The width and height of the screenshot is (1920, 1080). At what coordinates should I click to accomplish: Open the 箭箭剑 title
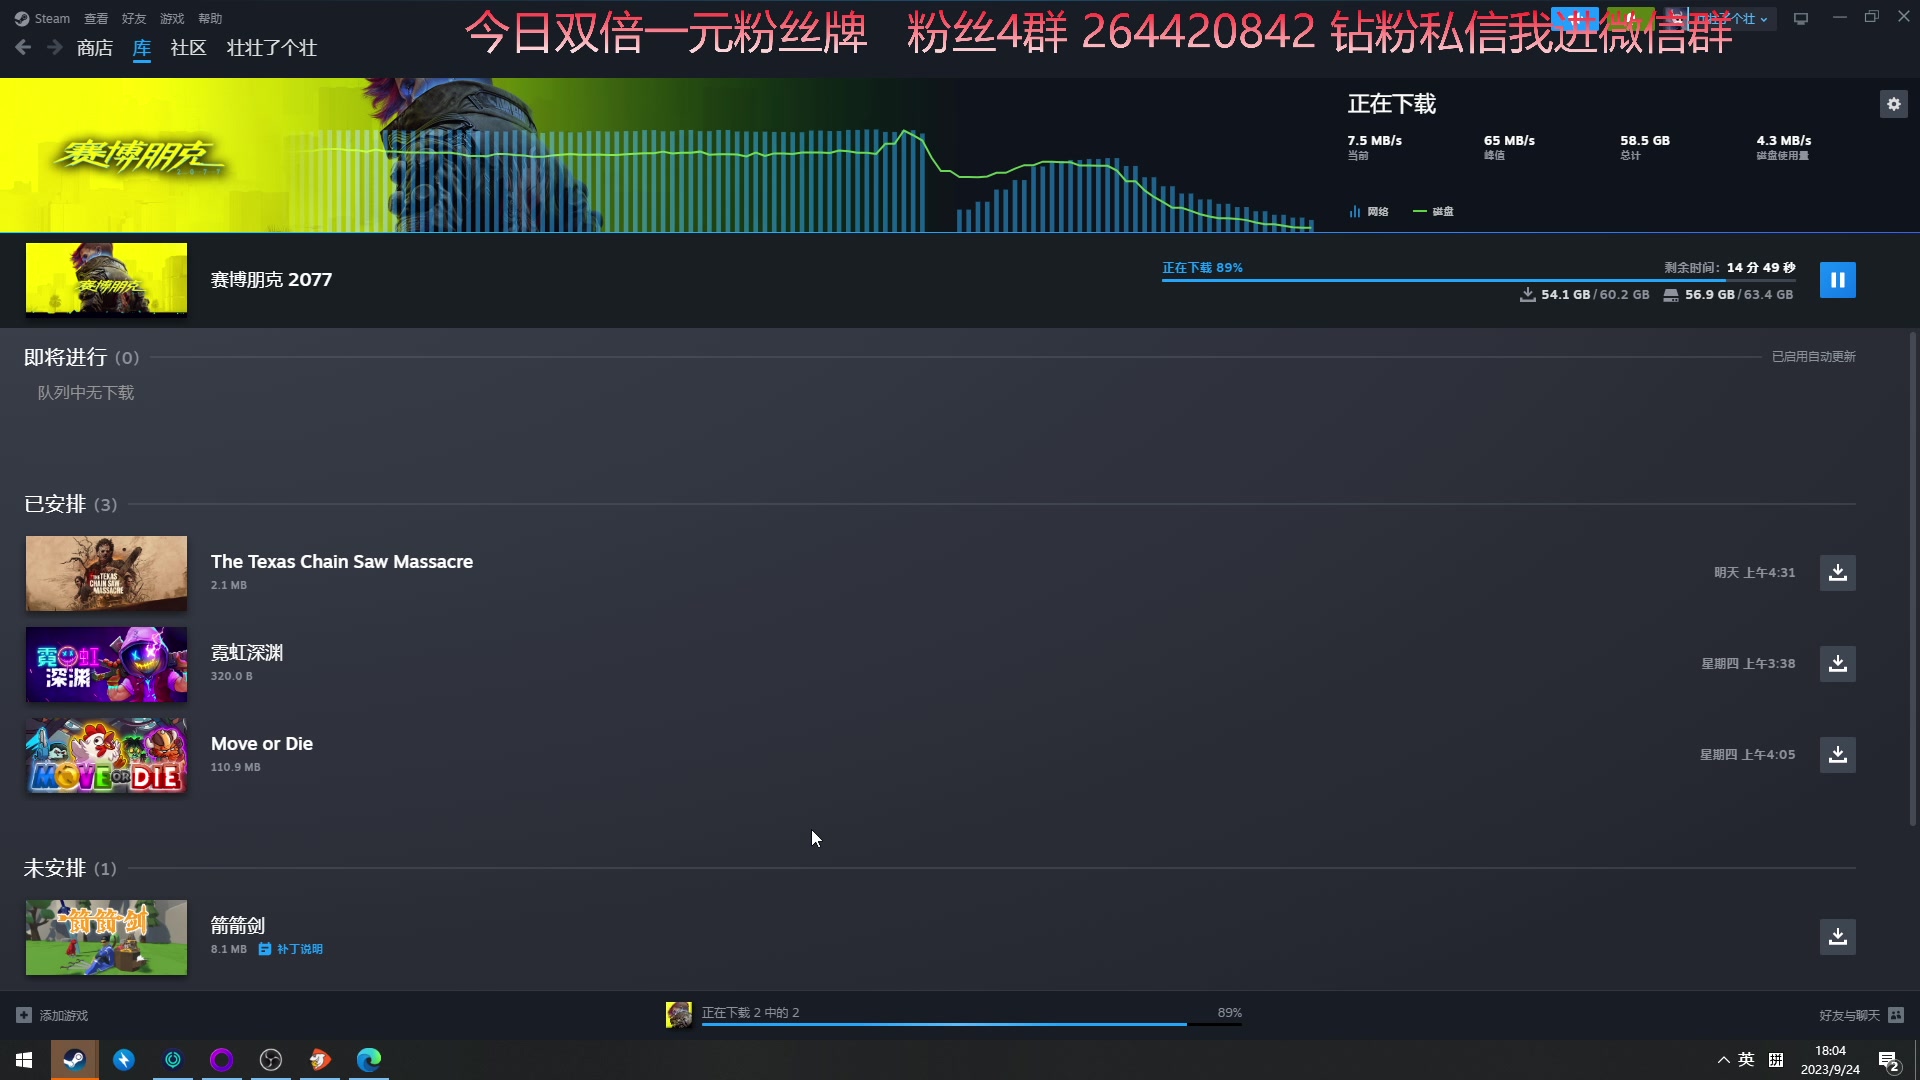pyautogui.click(x=238, y=926)
